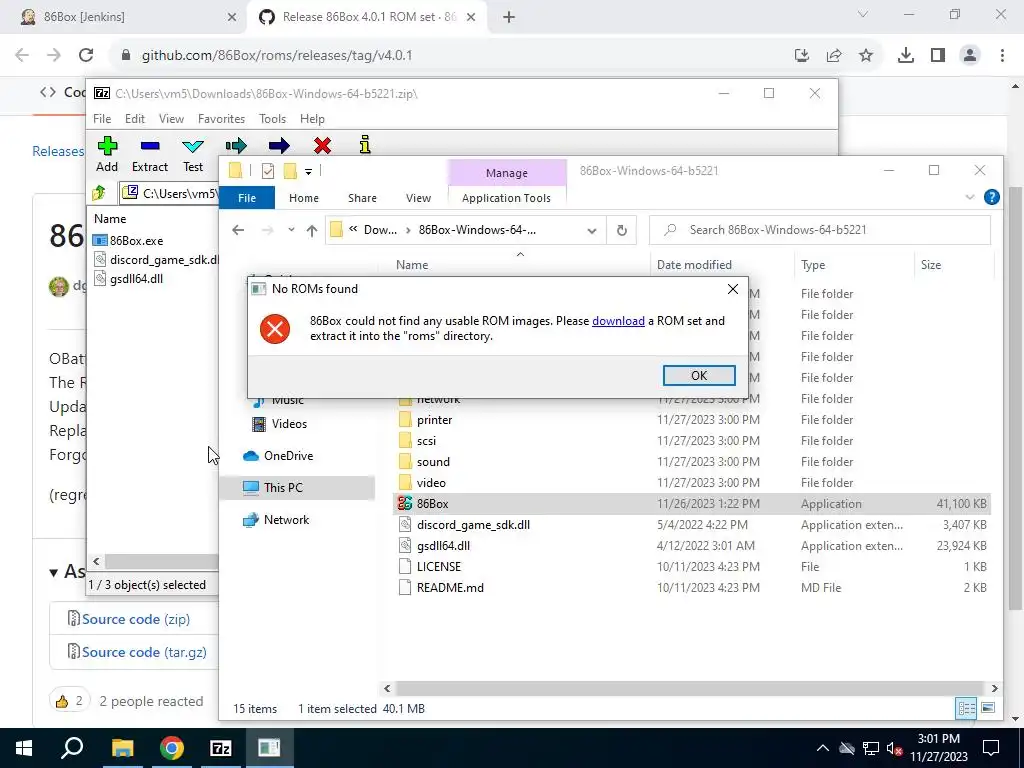Reload the Chrome page
This screenshot has width=1024, height=768.
click(x=86, y=56)
